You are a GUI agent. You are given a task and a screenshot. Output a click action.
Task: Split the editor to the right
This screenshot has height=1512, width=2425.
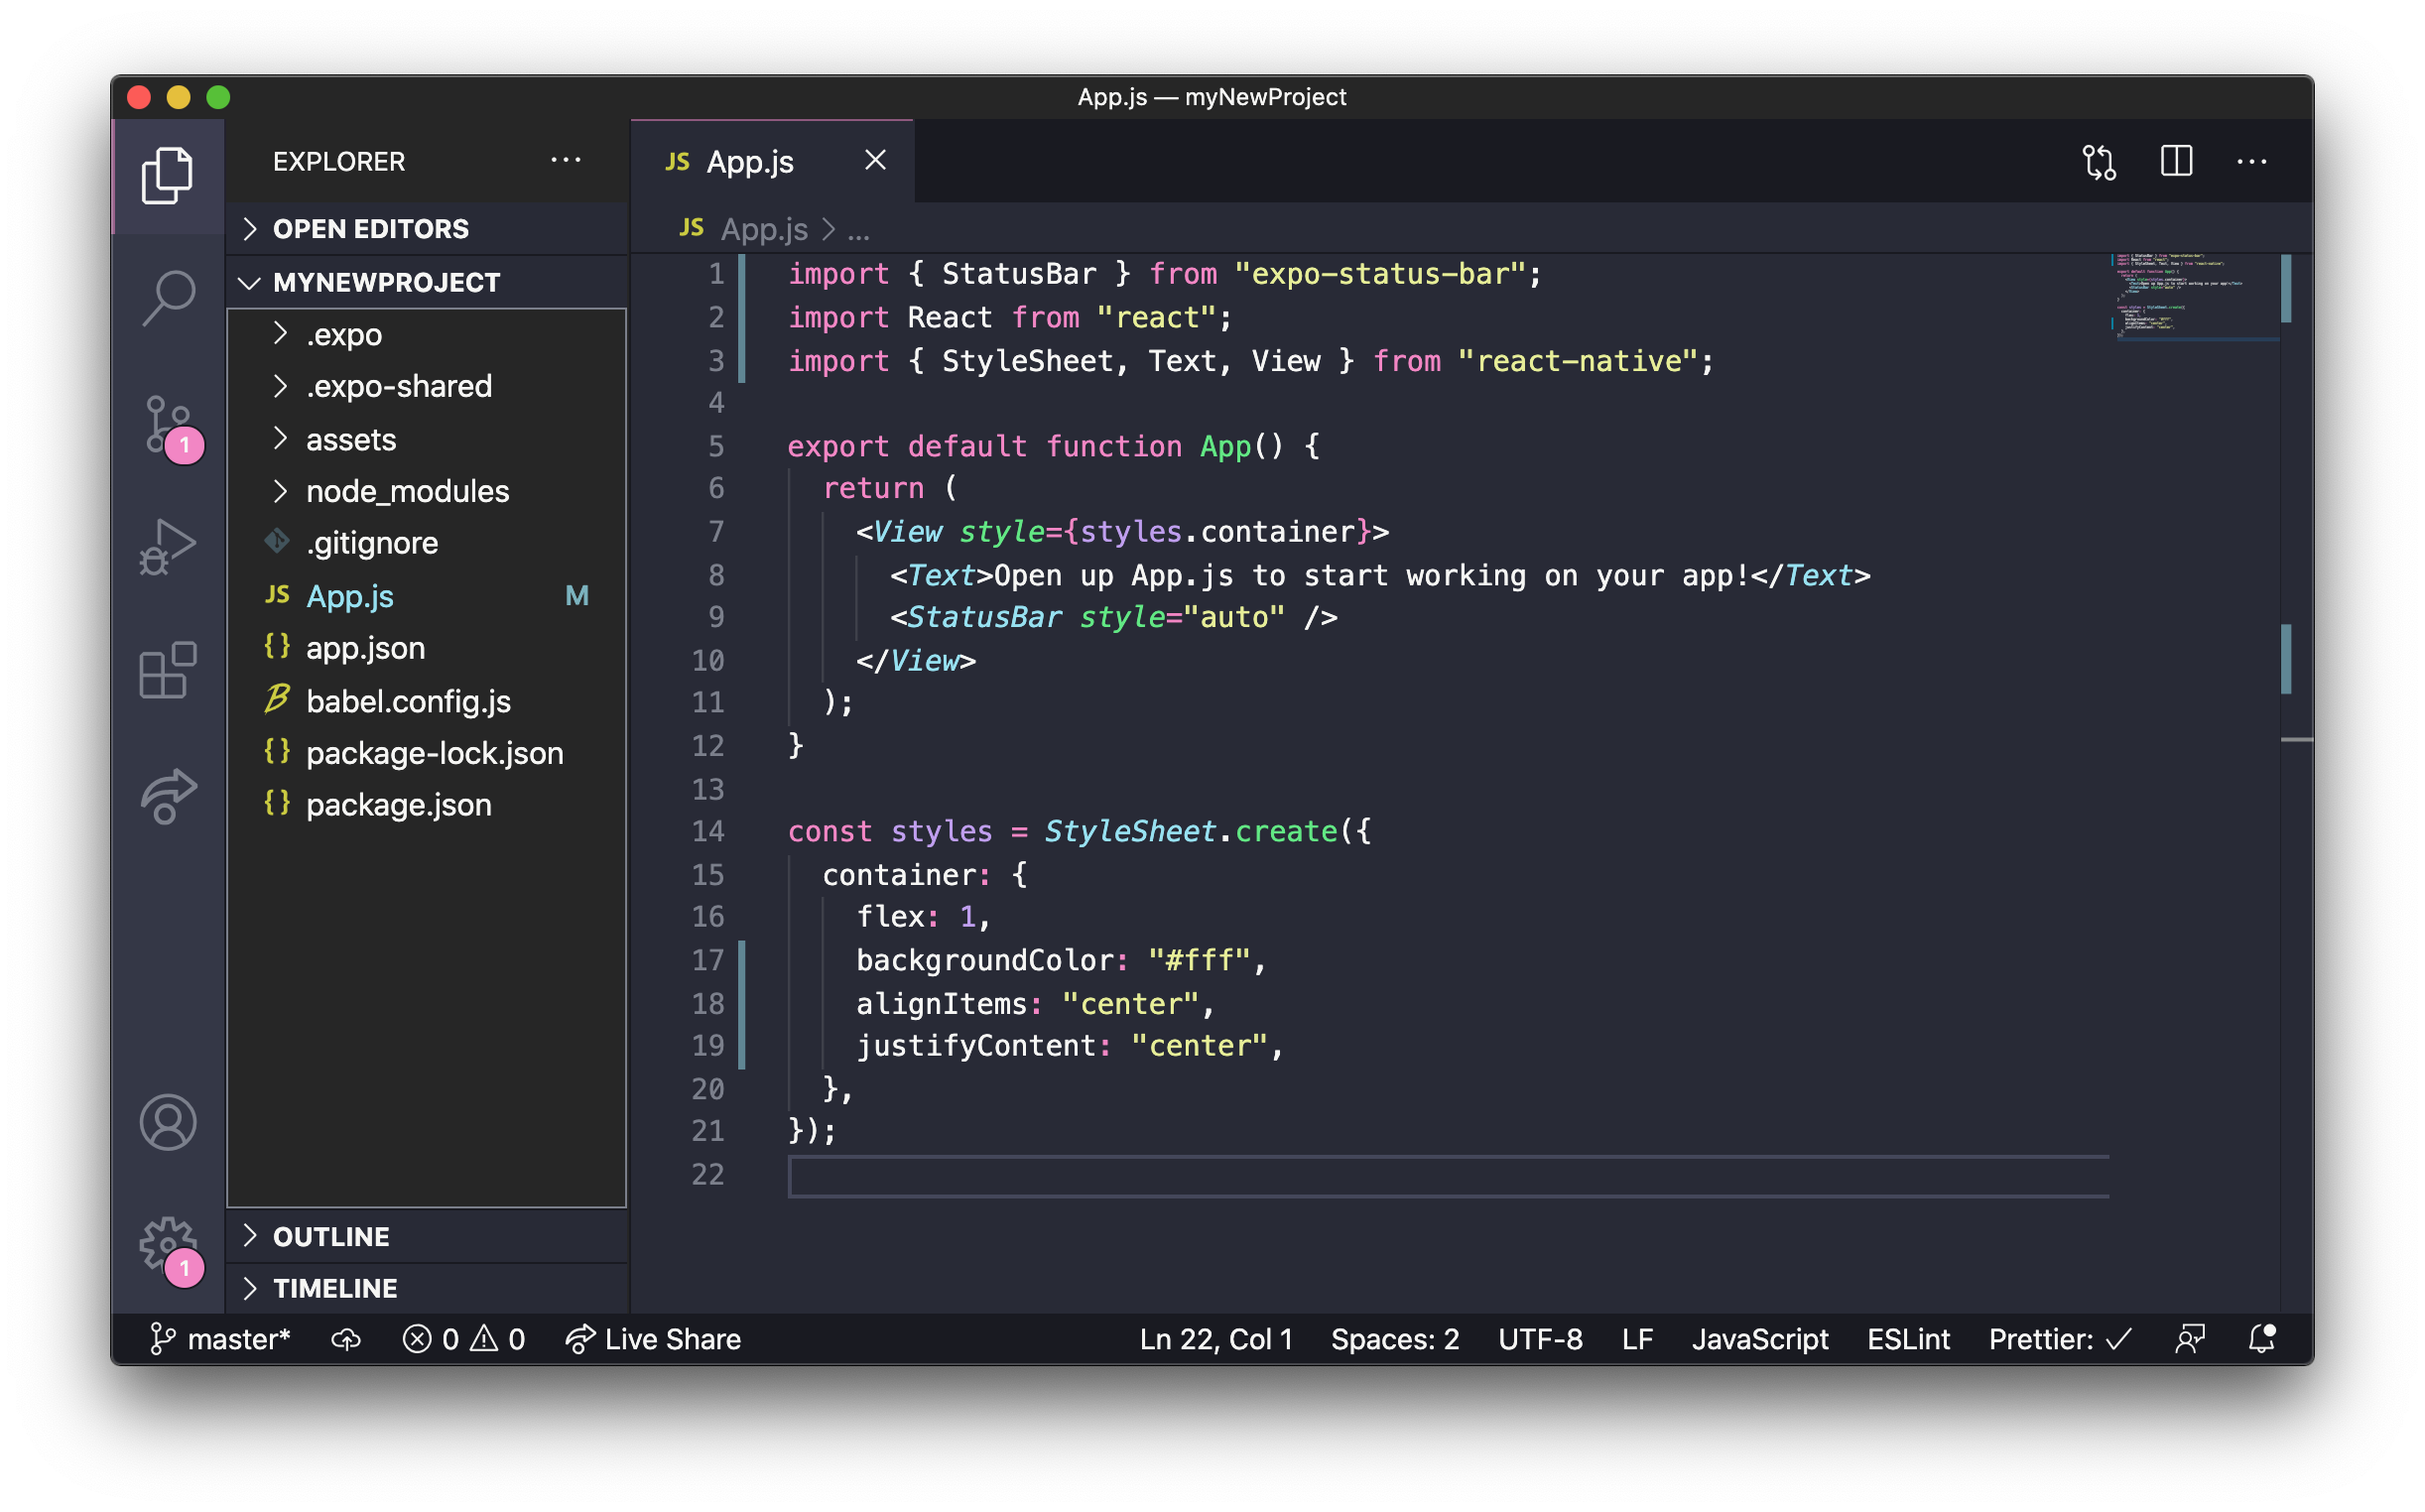point(2176,161)
